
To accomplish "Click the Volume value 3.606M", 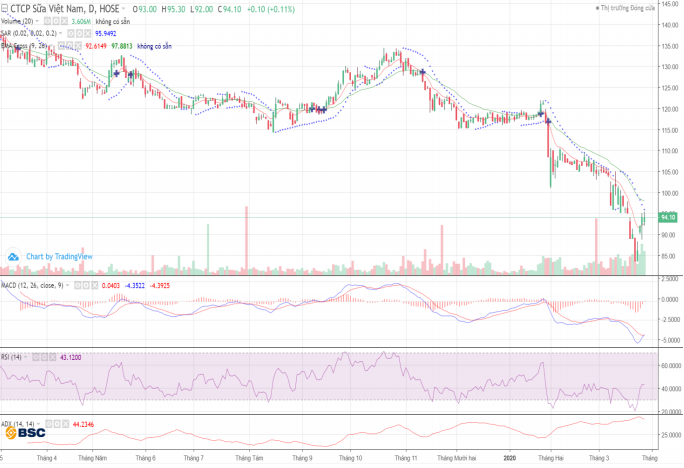I will 81,21.
